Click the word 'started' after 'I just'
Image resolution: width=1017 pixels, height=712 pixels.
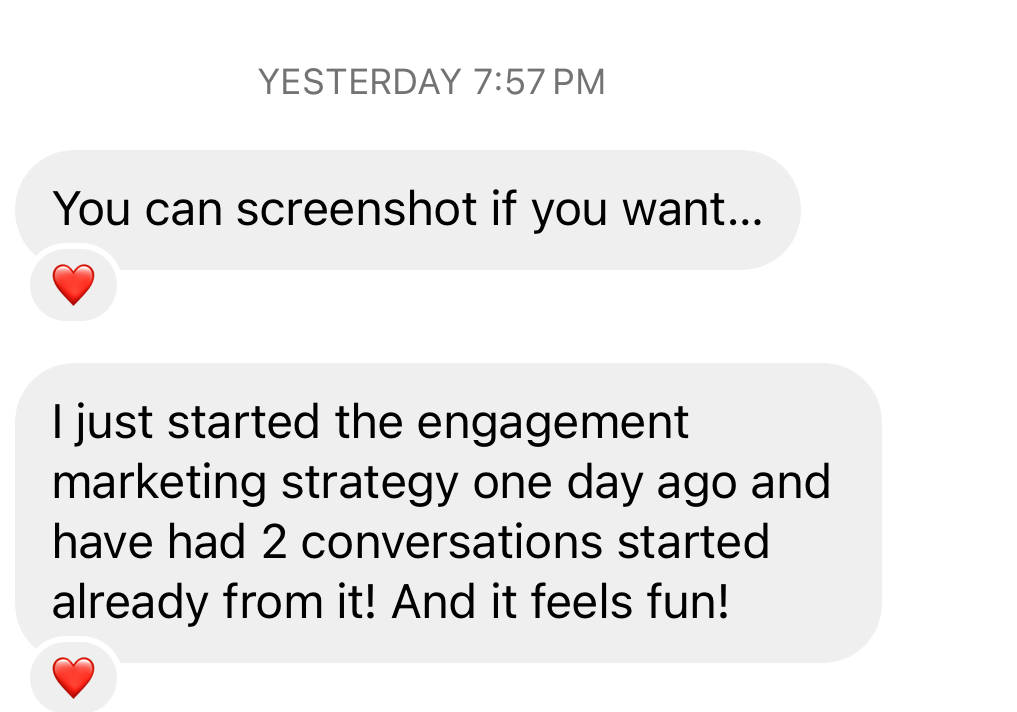[243, 422]
